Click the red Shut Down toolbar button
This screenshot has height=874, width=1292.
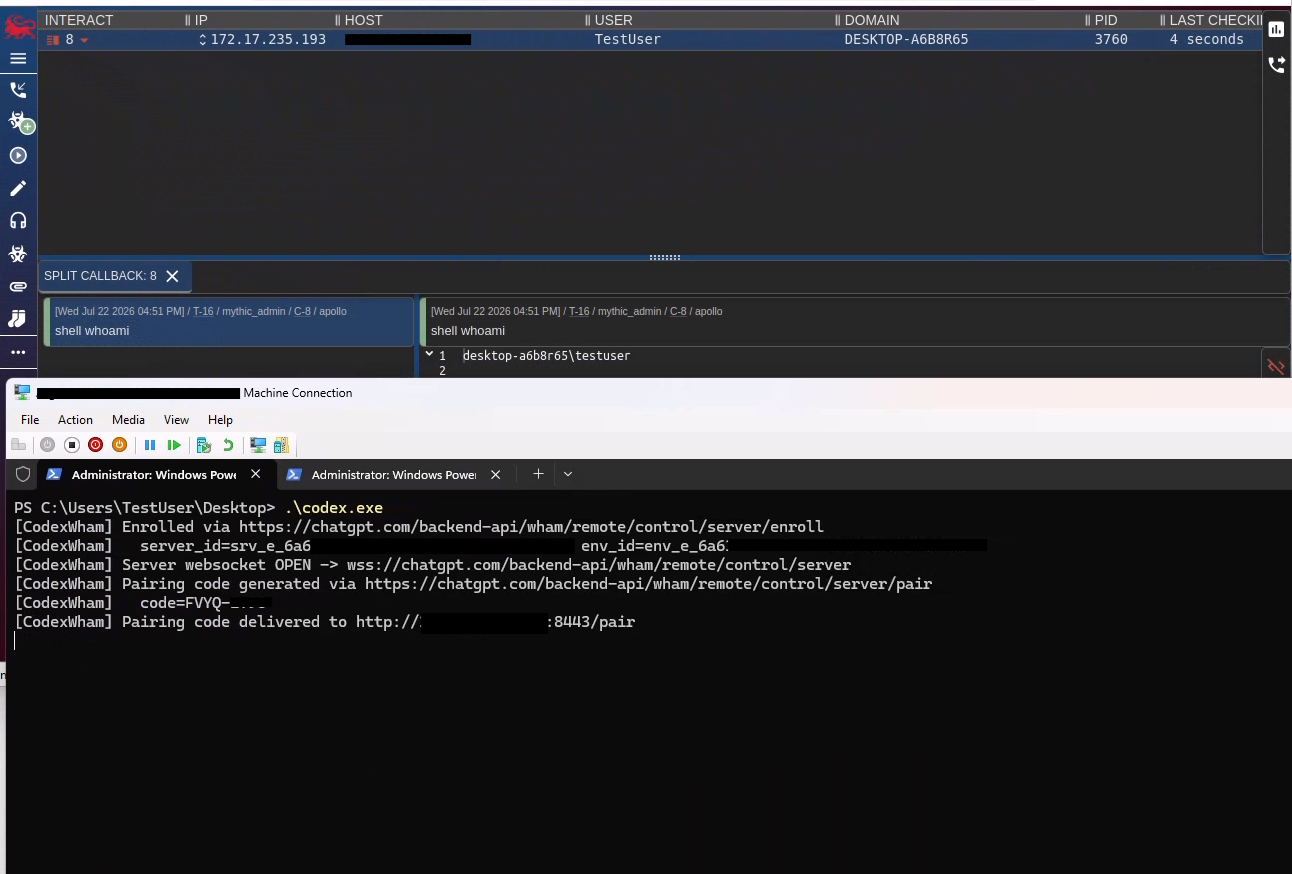click(x=95, y=445)
